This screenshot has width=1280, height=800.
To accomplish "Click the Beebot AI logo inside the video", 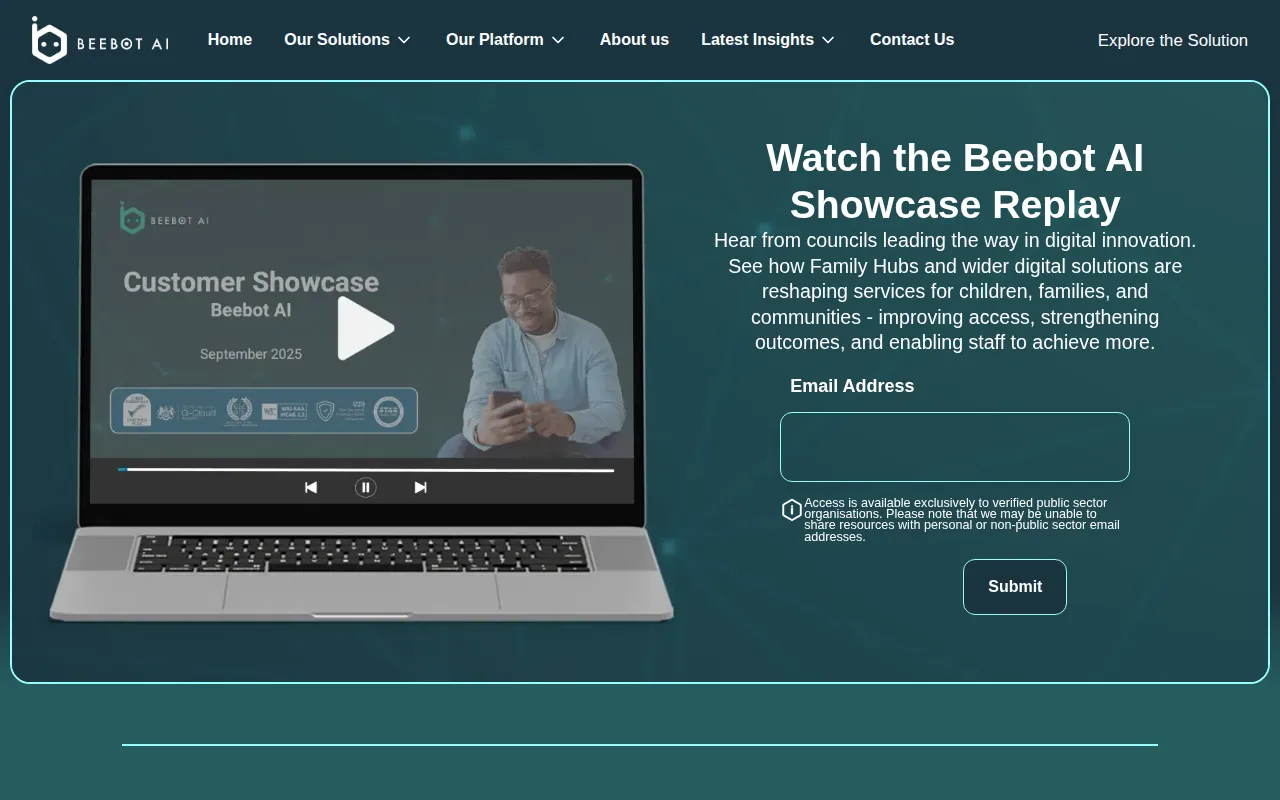I will point(165,219).
